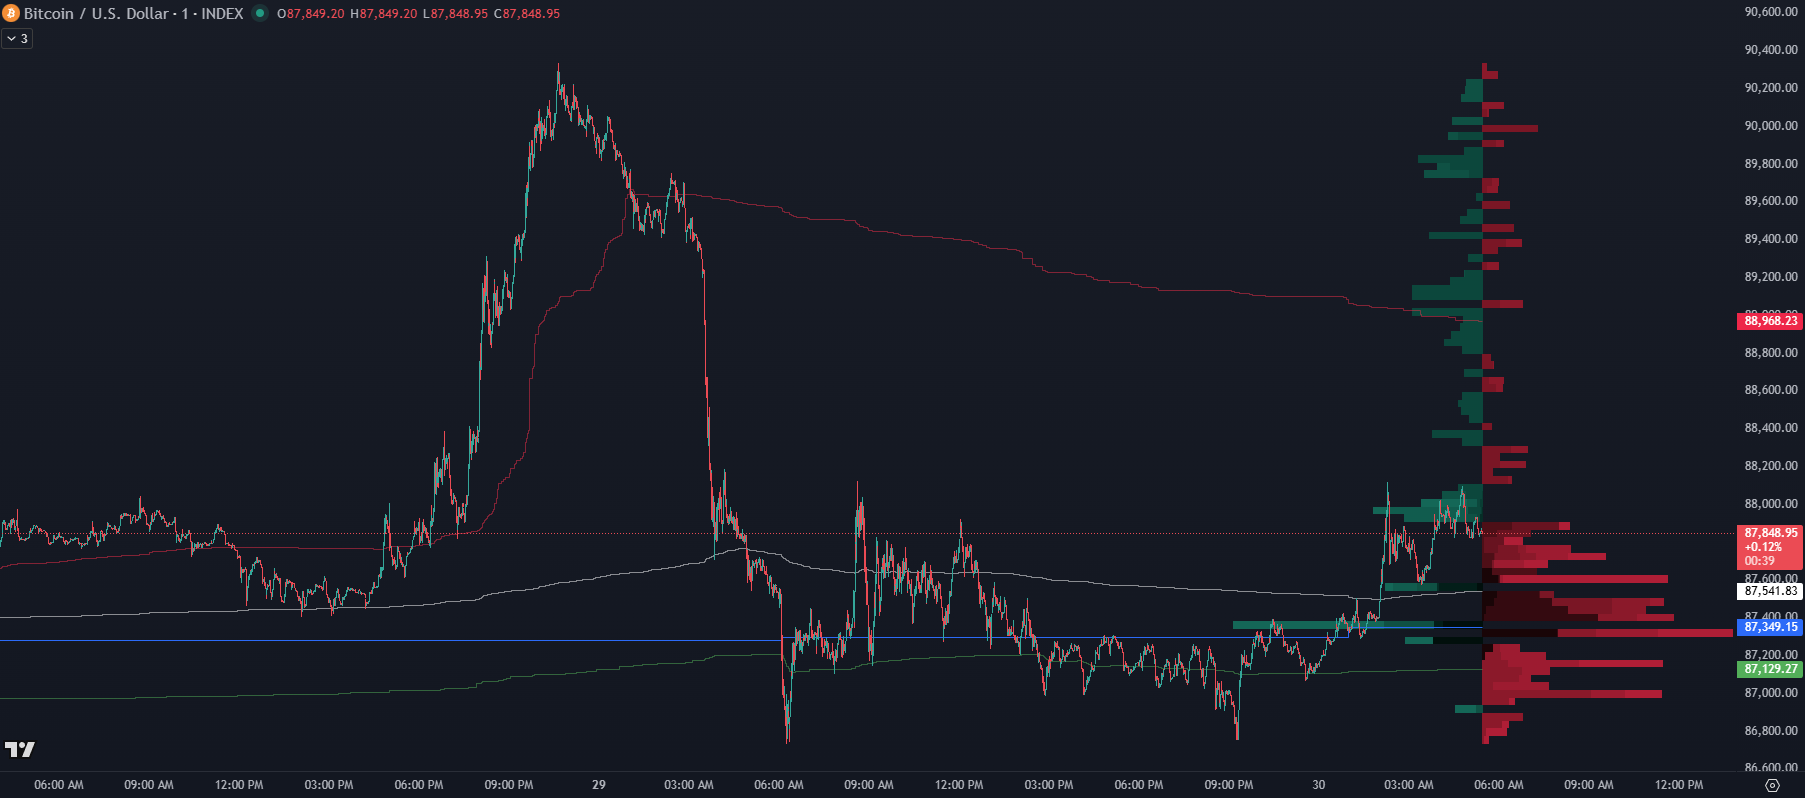
Task: Open the chart settings gear icon
Action: [x=1772, y=785]
